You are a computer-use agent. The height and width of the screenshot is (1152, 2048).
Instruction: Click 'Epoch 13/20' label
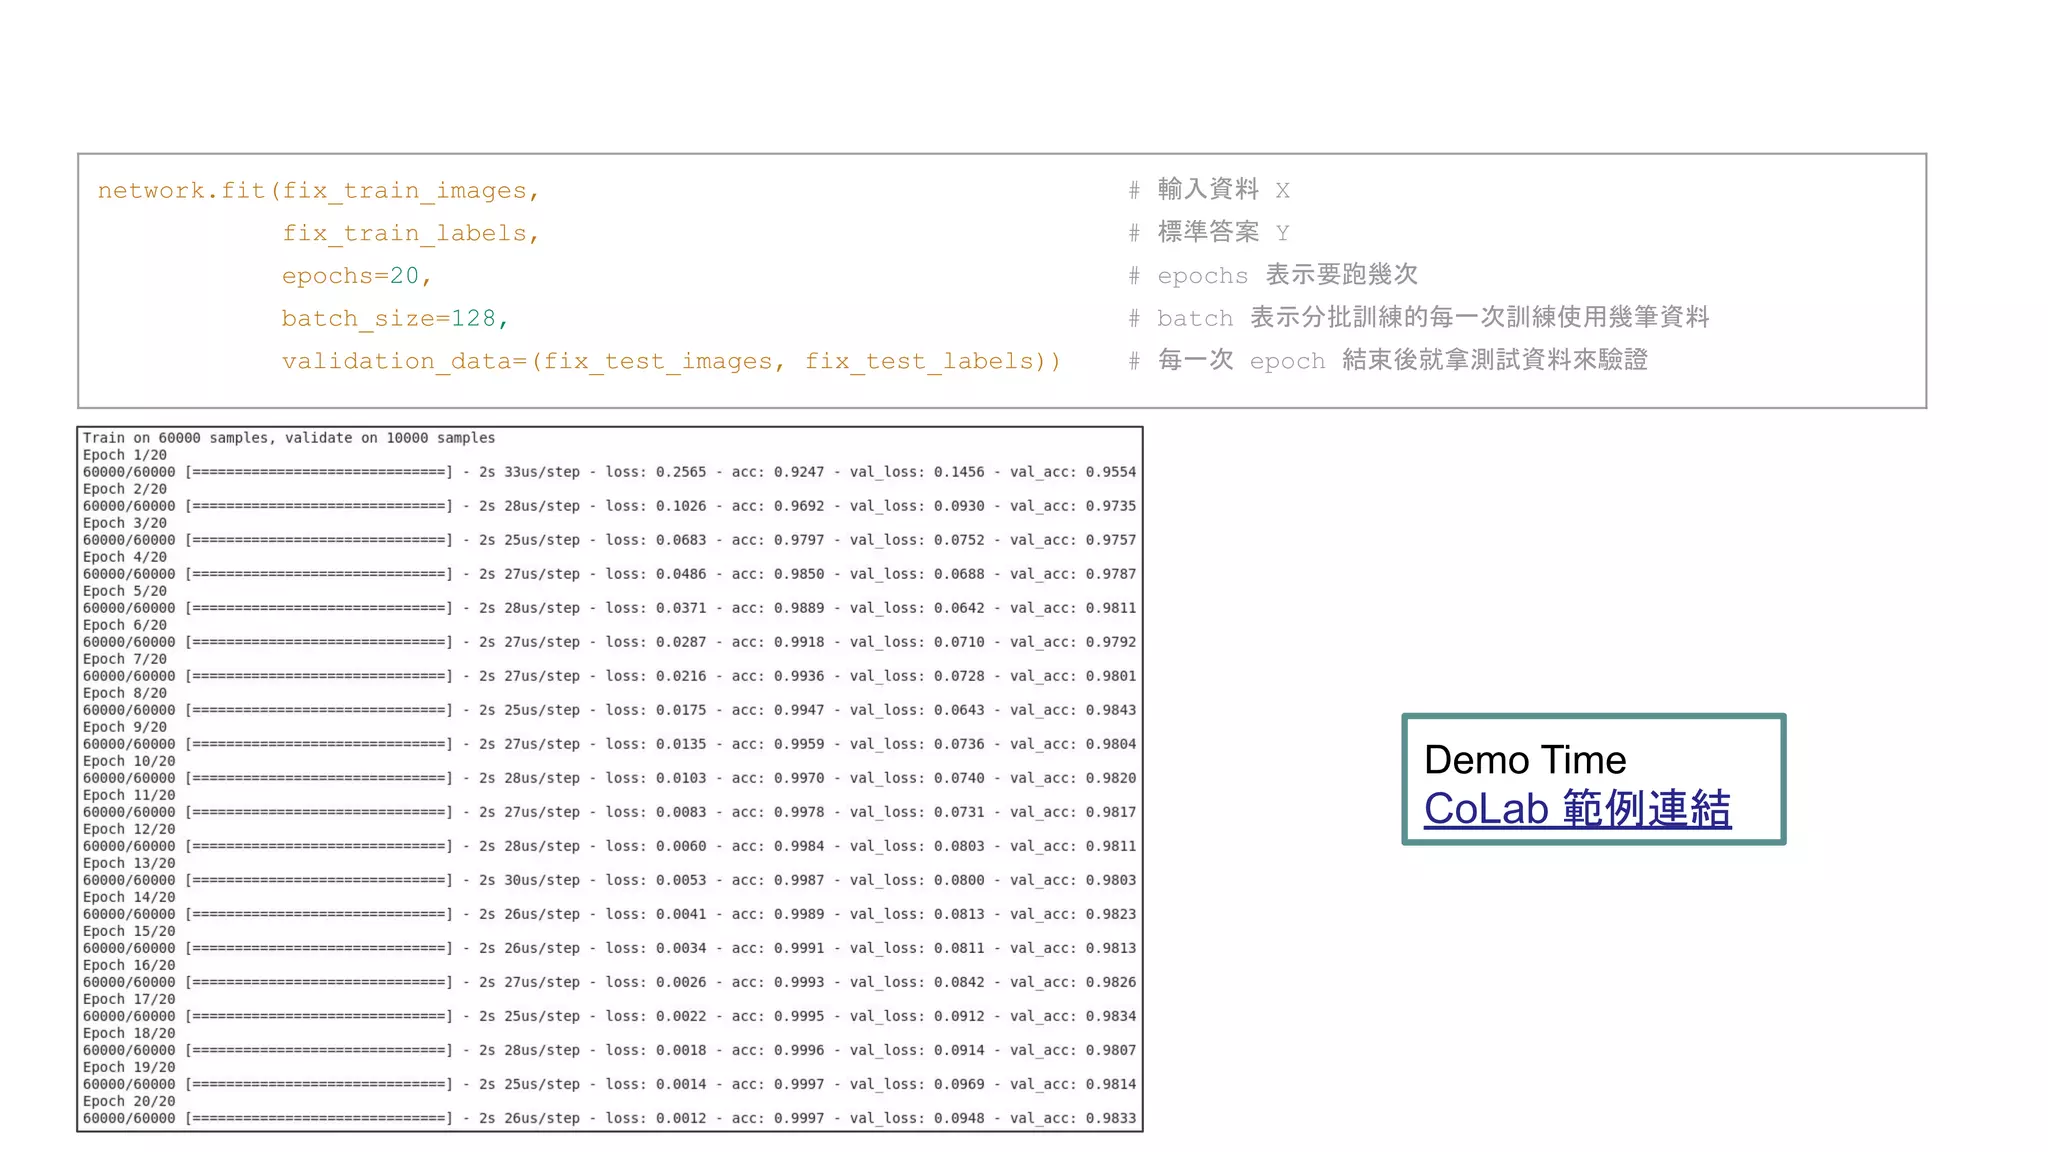point(129,863)
